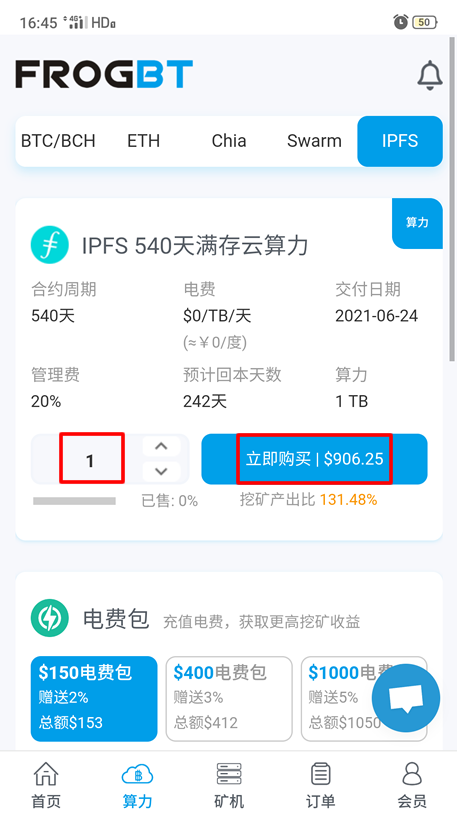
Task: Switch to the Chia tab
Action: [229, 141]
